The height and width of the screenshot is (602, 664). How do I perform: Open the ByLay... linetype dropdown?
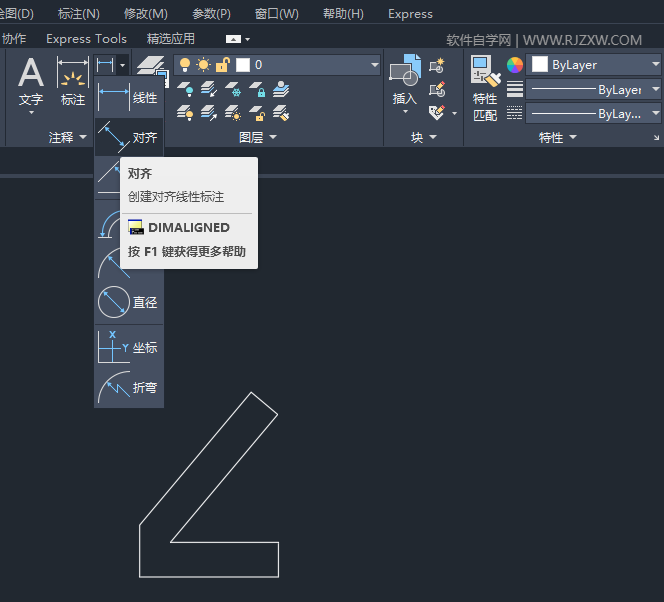[656, 113]
